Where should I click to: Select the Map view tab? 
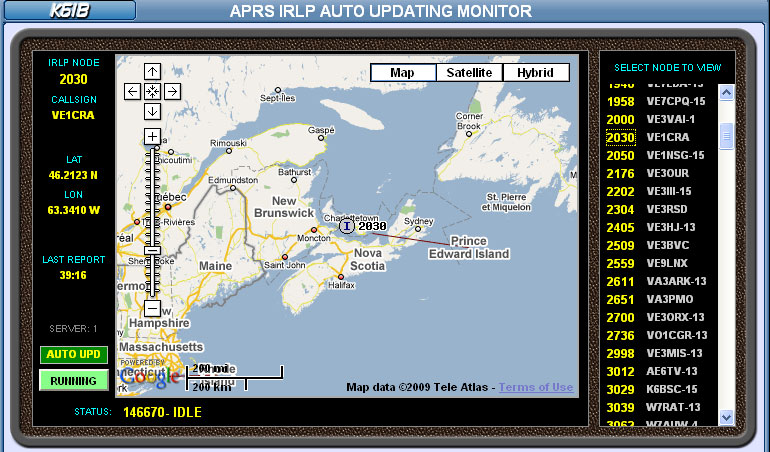tap(403, 73)
